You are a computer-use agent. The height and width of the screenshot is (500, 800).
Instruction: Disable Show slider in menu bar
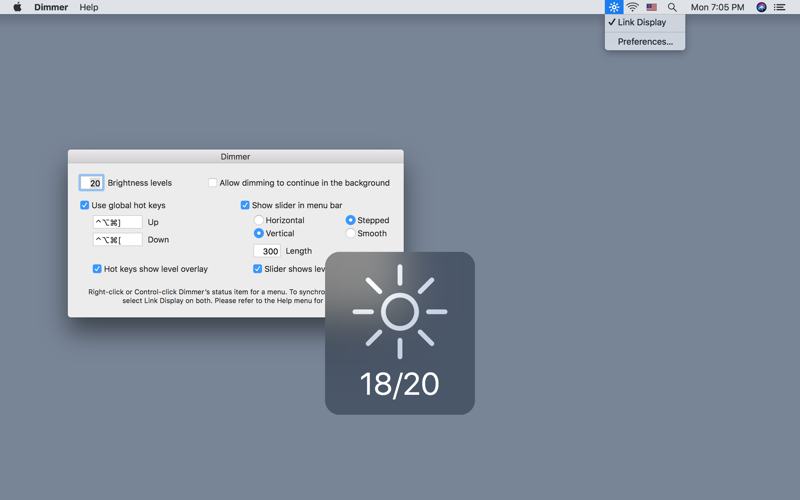click(245, 205)
